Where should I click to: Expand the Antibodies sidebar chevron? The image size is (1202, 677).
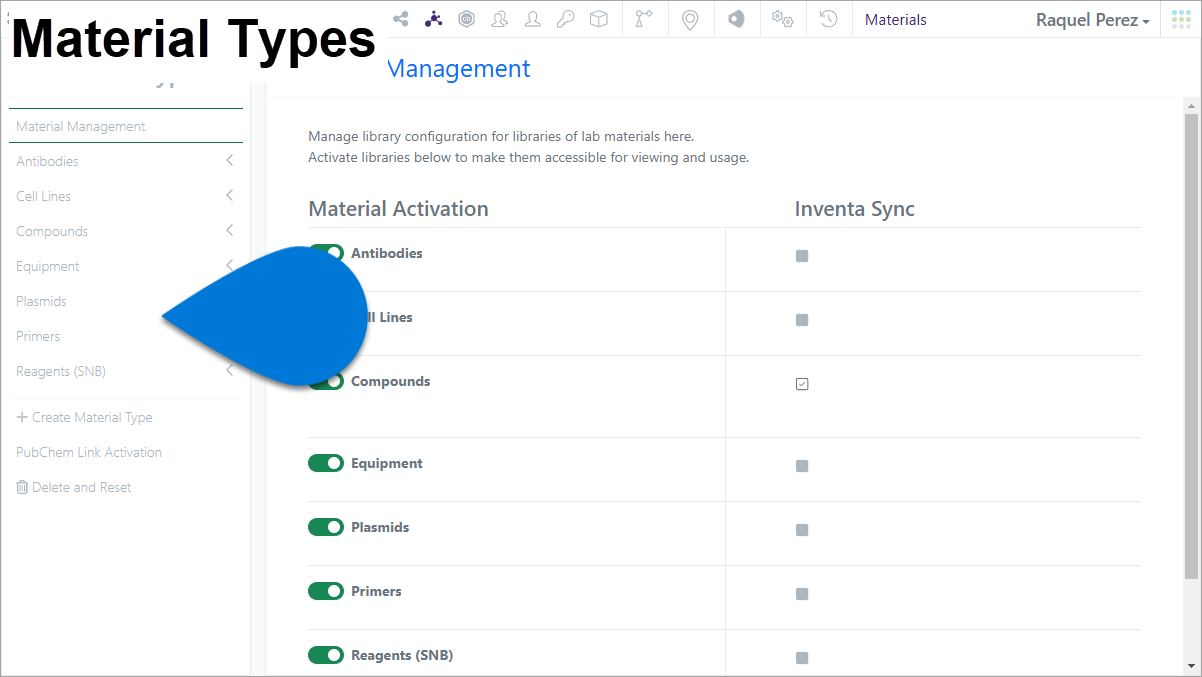point(229,161)
